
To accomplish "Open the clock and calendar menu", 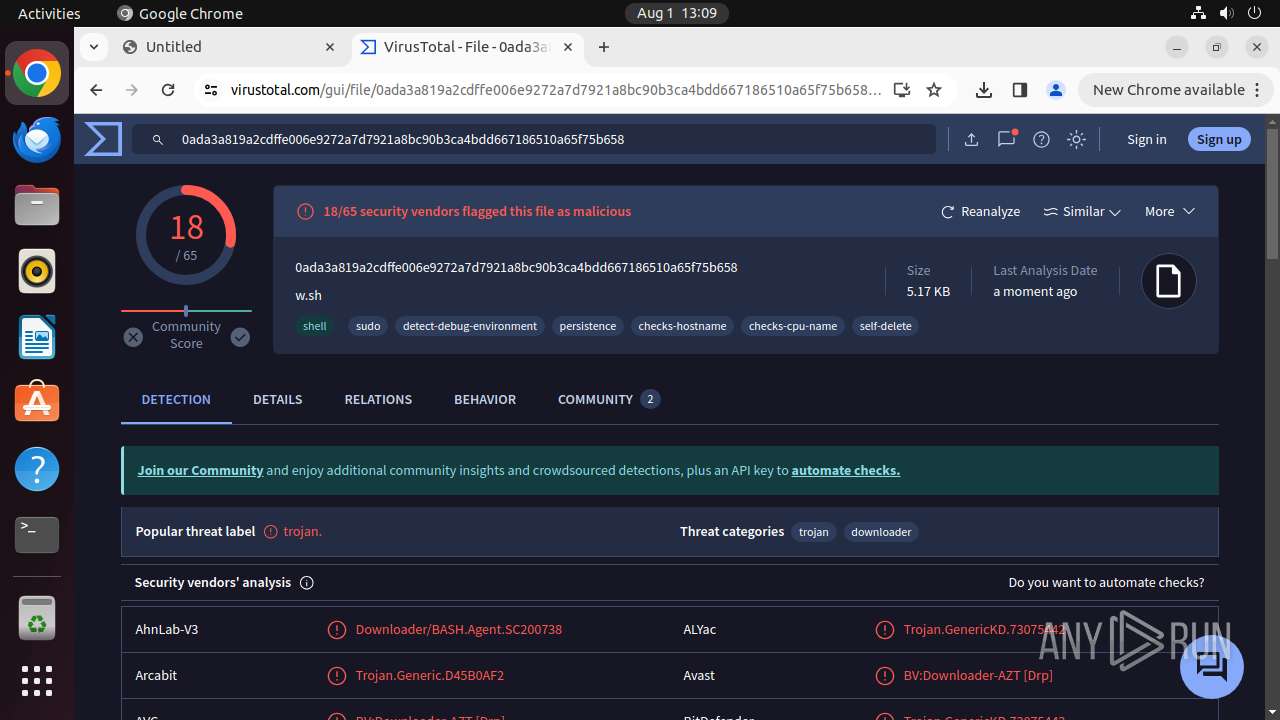I will tap(677, 13).
